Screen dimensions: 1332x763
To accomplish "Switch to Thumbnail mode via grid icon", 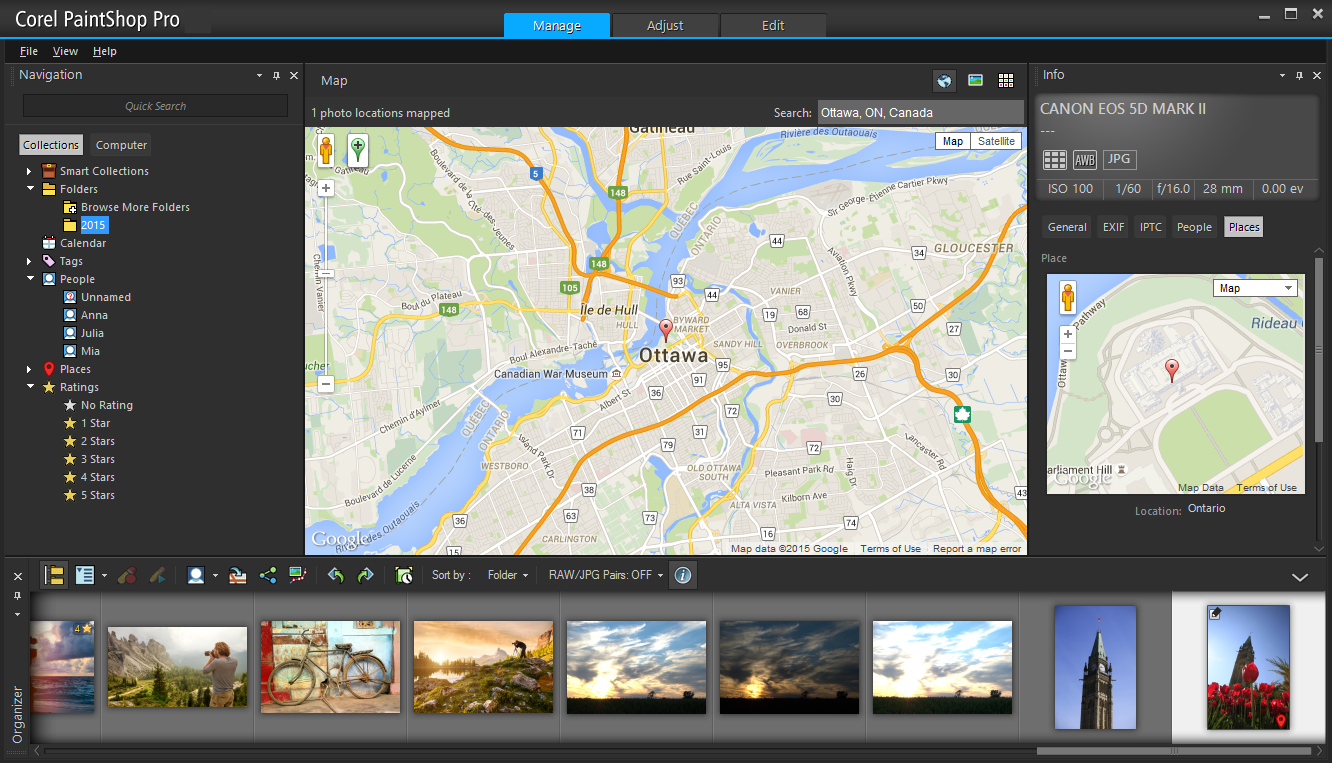I will click(1006, 81).
